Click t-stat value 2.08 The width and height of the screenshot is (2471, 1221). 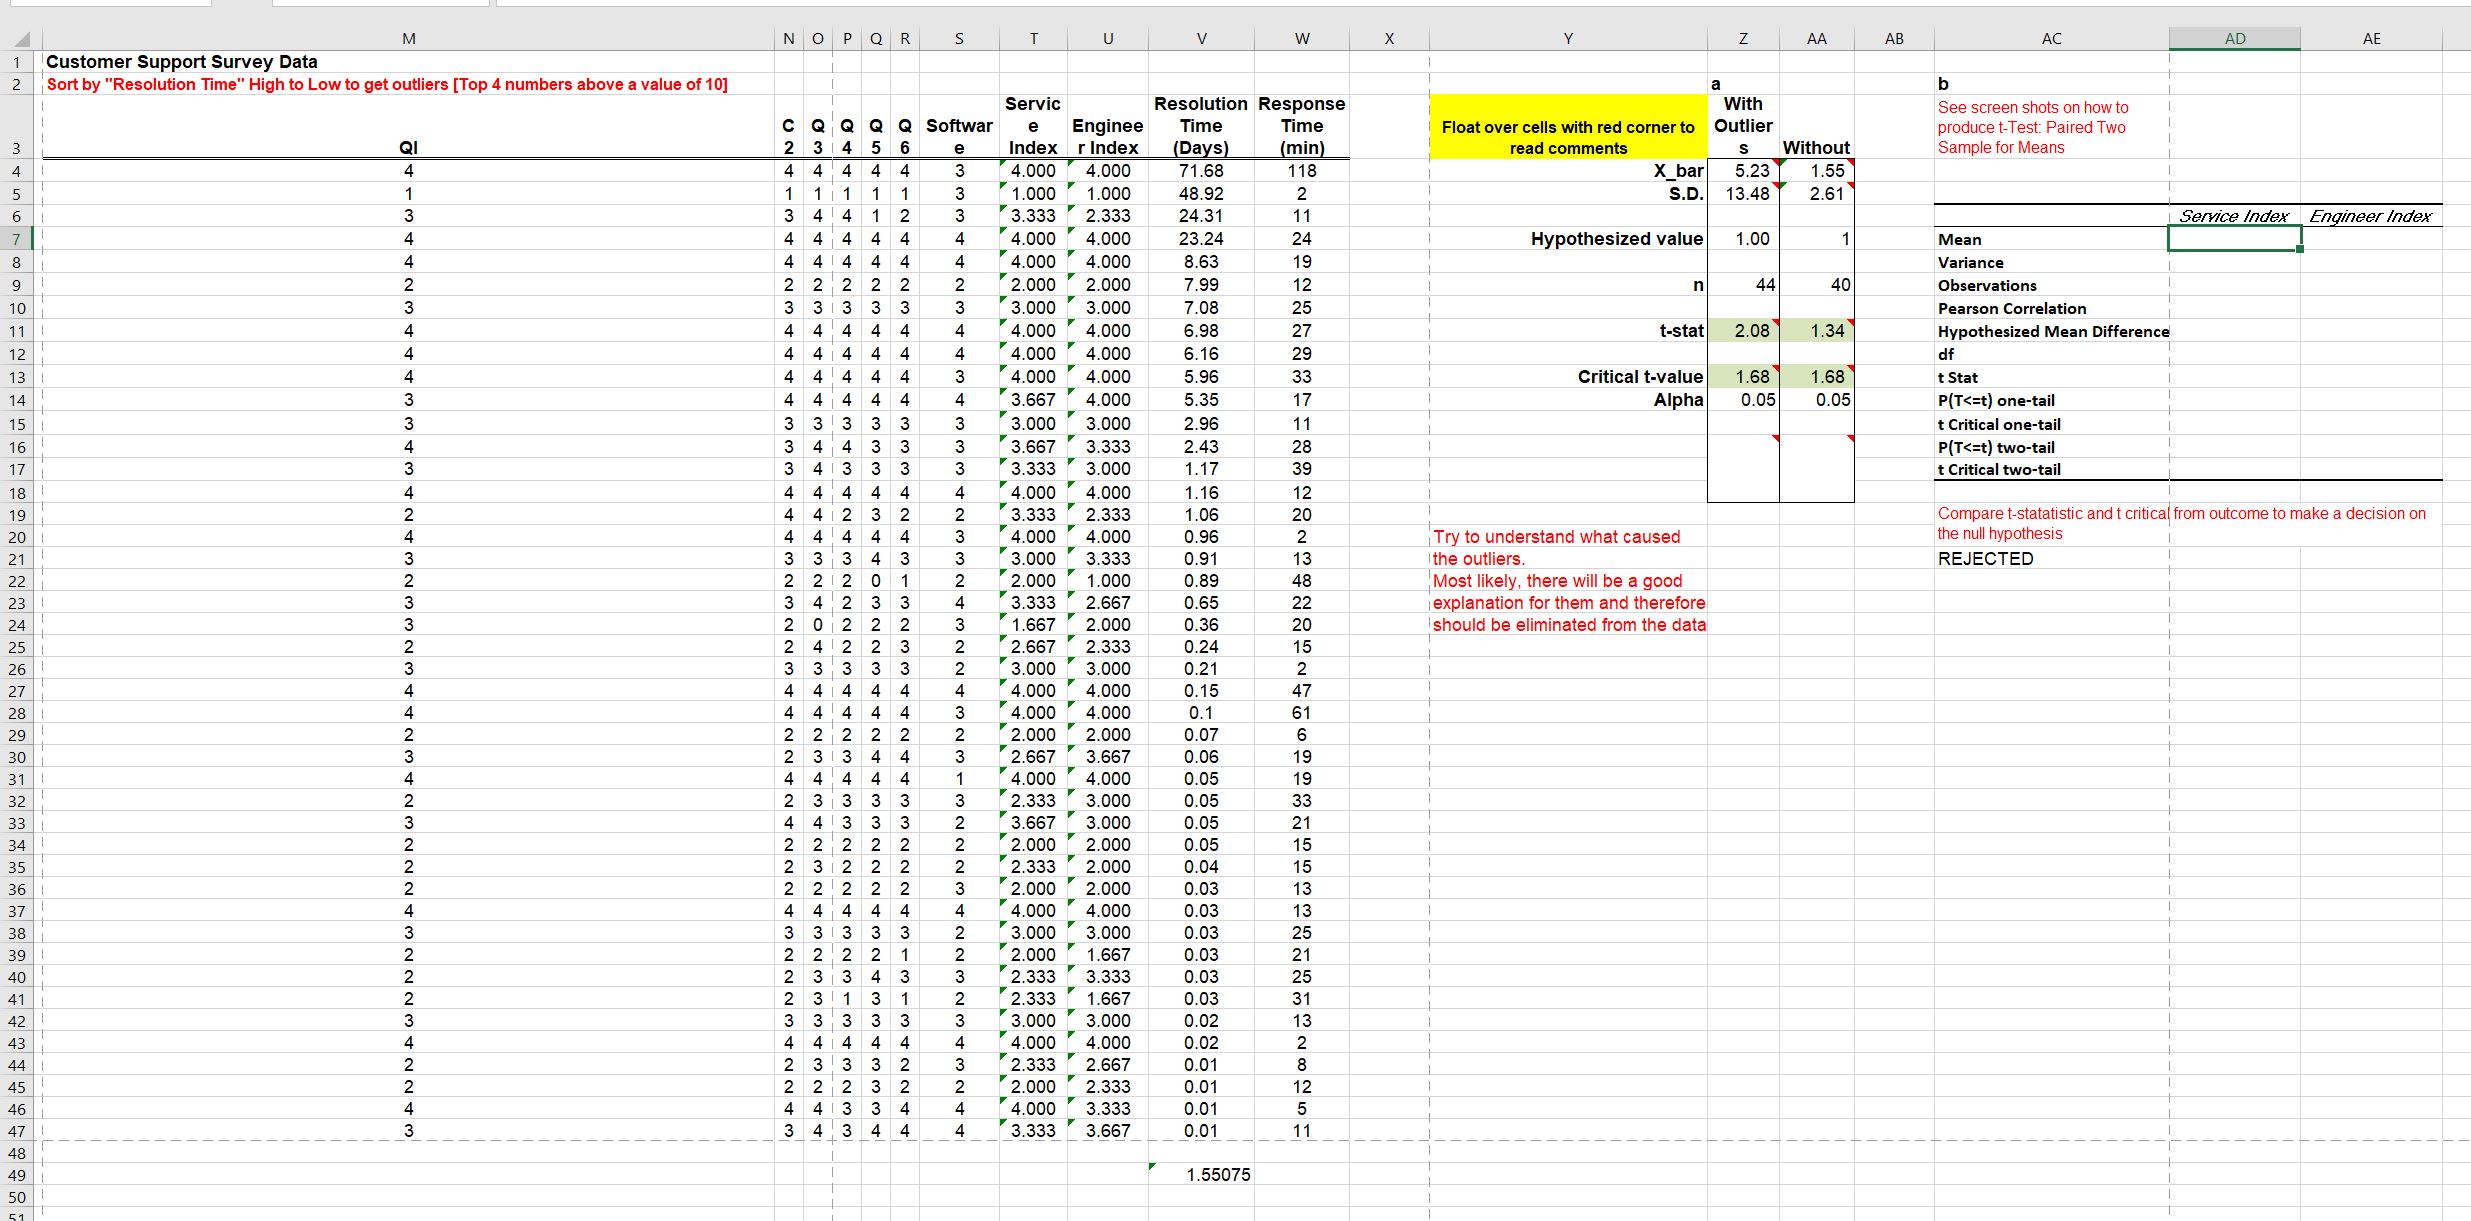tap(1743, 331)
